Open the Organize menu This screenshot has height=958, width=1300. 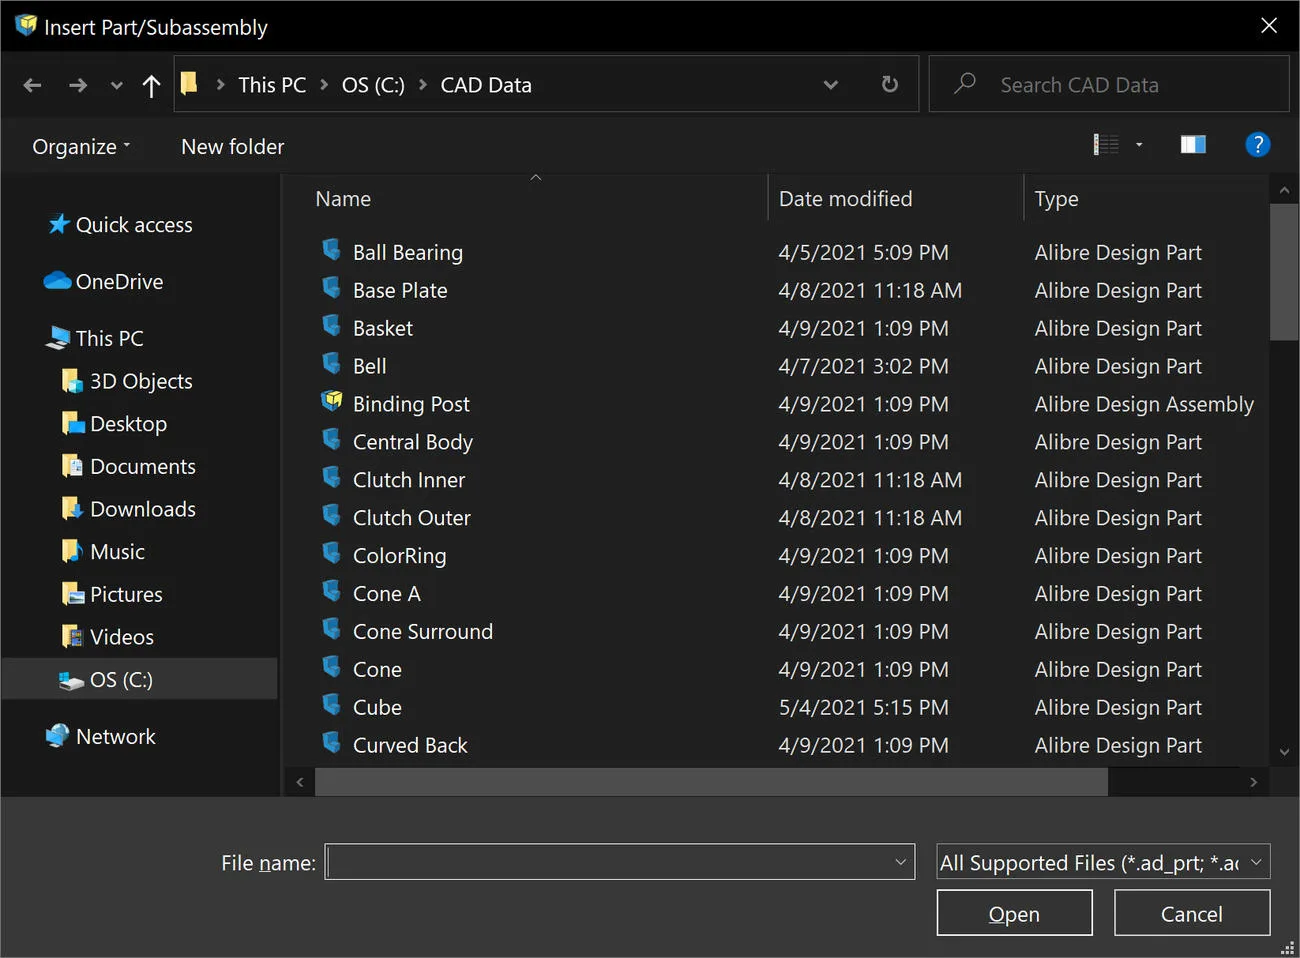(x=81, y=146)
